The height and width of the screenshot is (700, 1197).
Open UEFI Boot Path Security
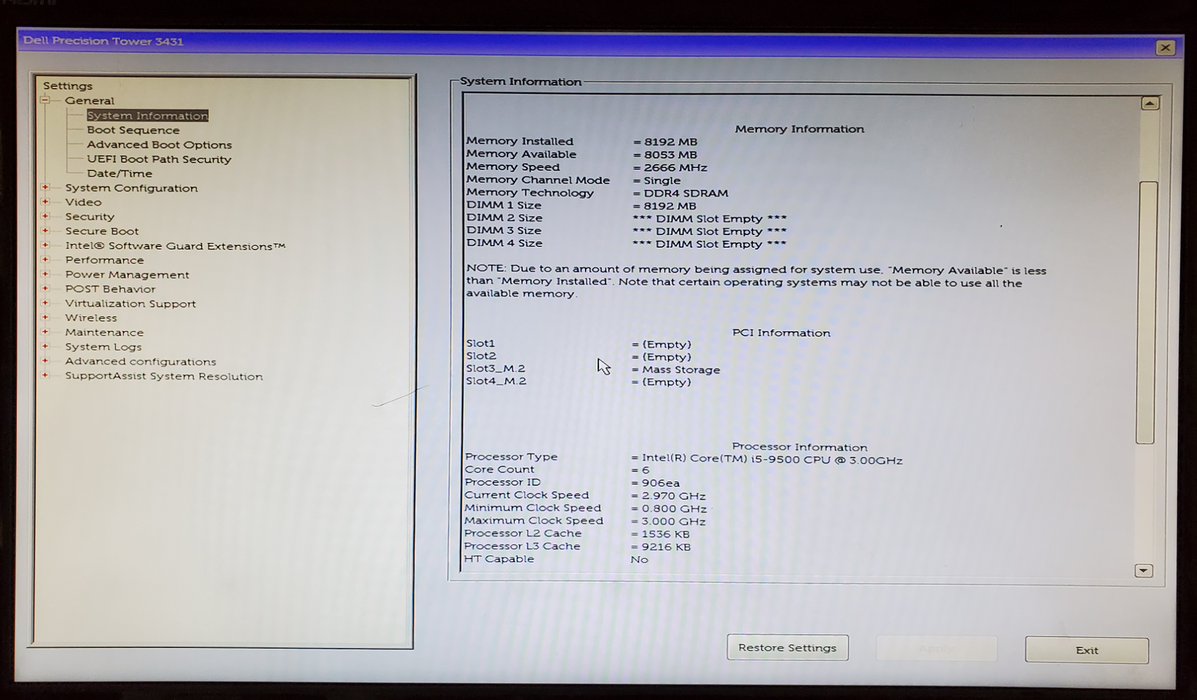tap(159, 159)
